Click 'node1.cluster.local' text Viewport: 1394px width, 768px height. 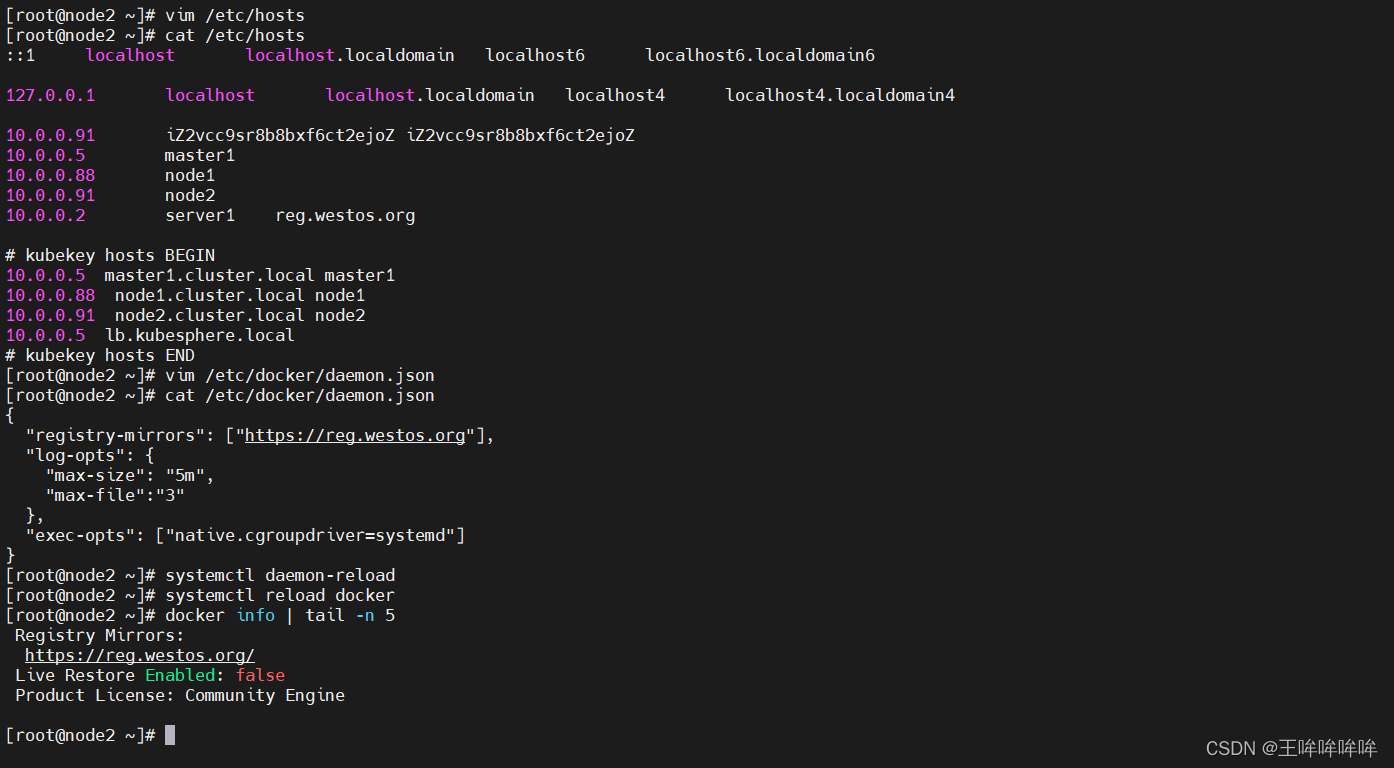(209, 295)
